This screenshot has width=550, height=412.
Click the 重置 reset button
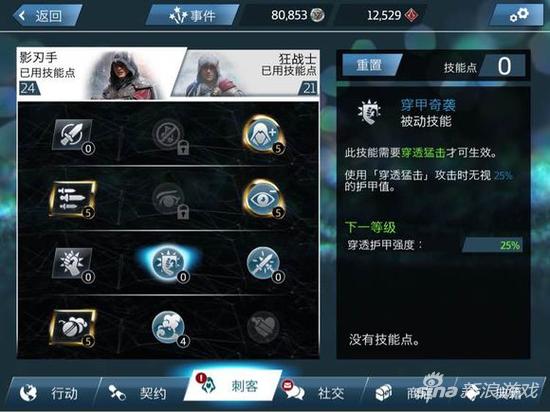369,65
